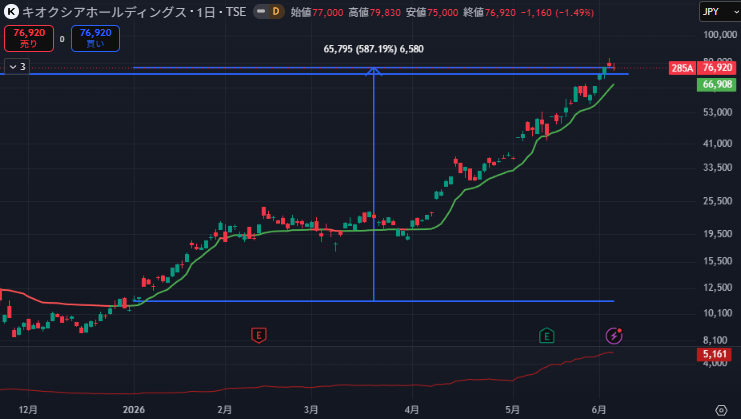Click the market status dash indicator beside D
The image size is (741, 419).
261,12
